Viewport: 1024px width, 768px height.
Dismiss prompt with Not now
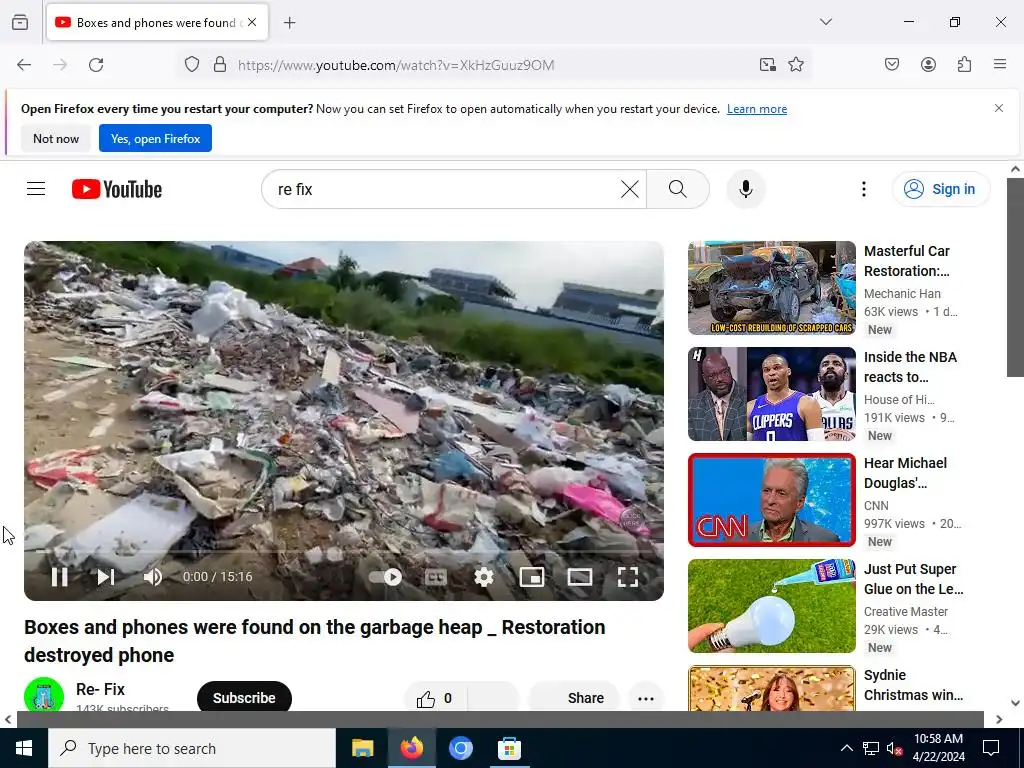pos(56,138)
